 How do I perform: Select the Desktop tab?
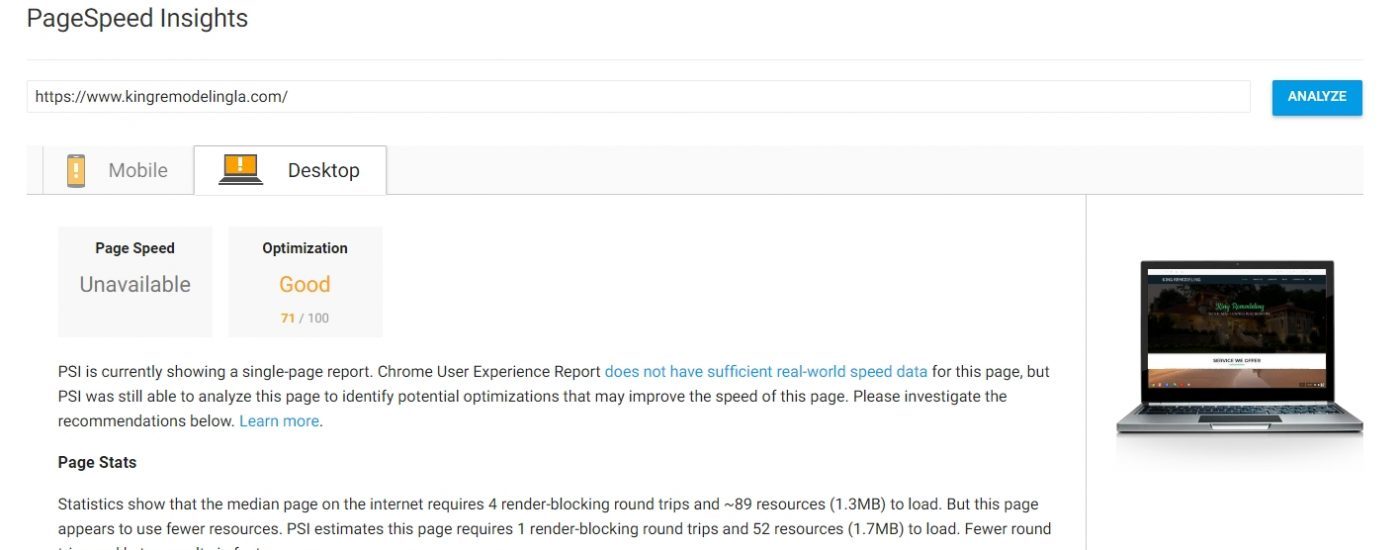pos(290,170)
